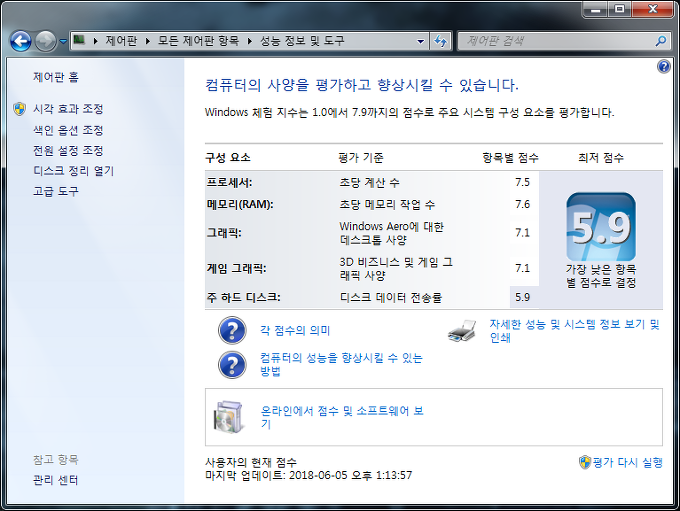Select the 메모리(RAM): row label
Image resolution: width=680 pixels, height=511 pixels.
coord(240,204)
